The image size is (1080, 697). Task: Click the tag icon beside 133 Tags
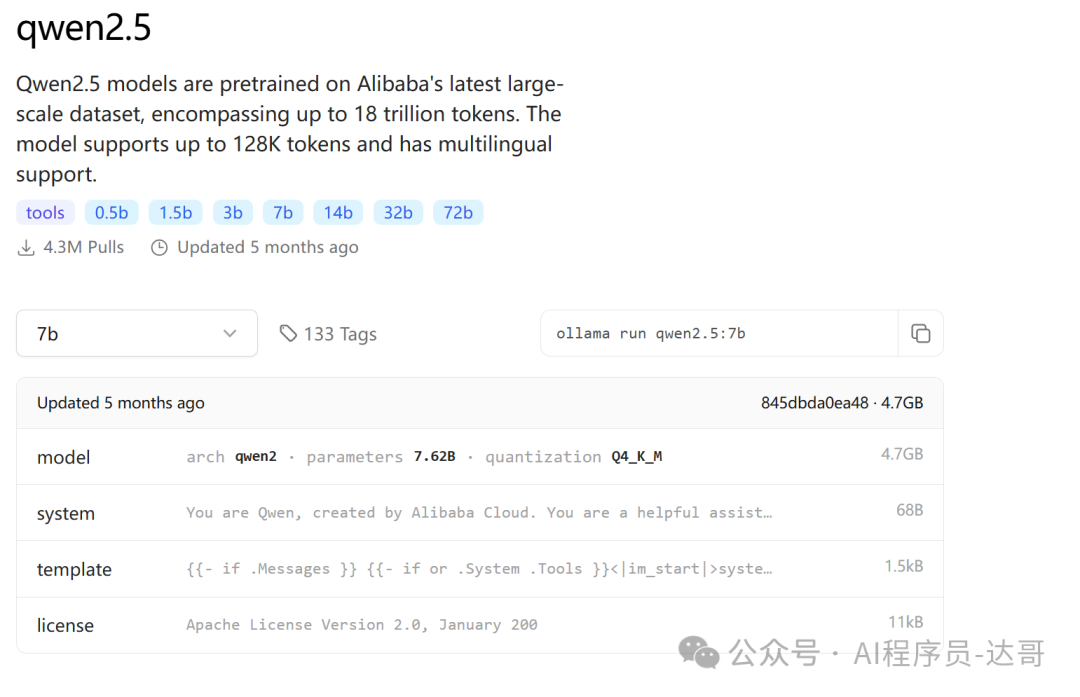click(x=288, y=333)
